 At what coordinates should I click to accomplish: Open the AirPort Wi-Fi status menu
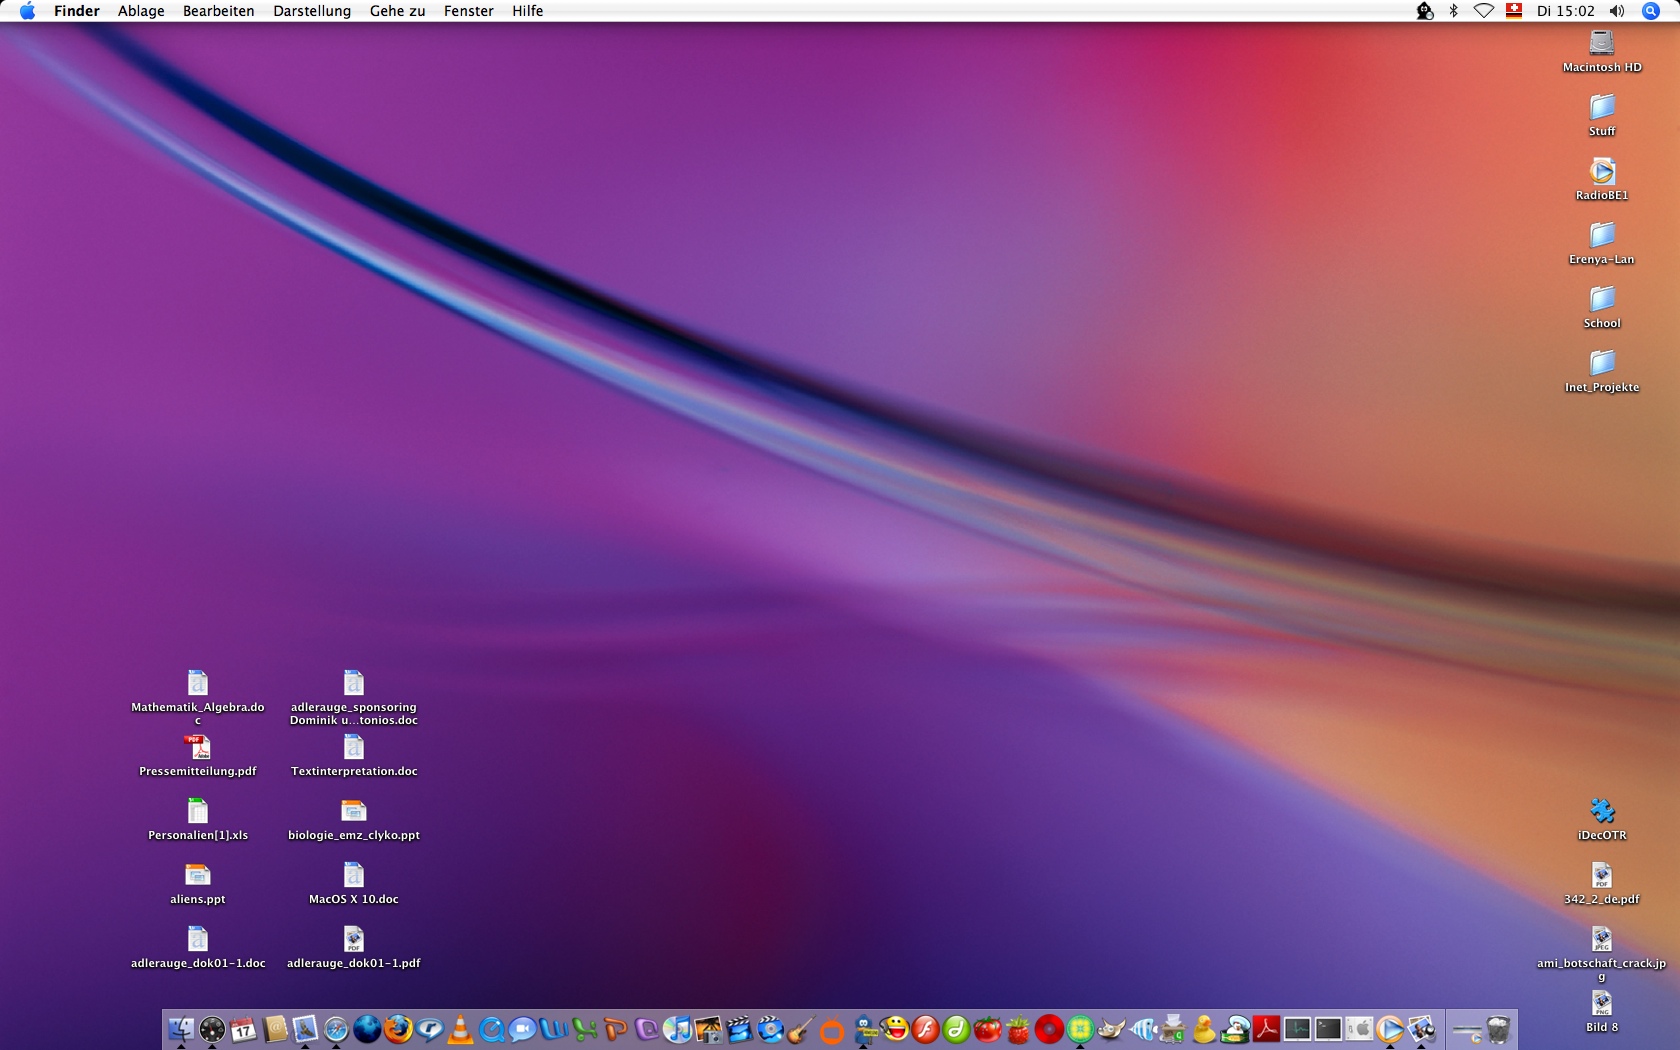(1484, 11)
